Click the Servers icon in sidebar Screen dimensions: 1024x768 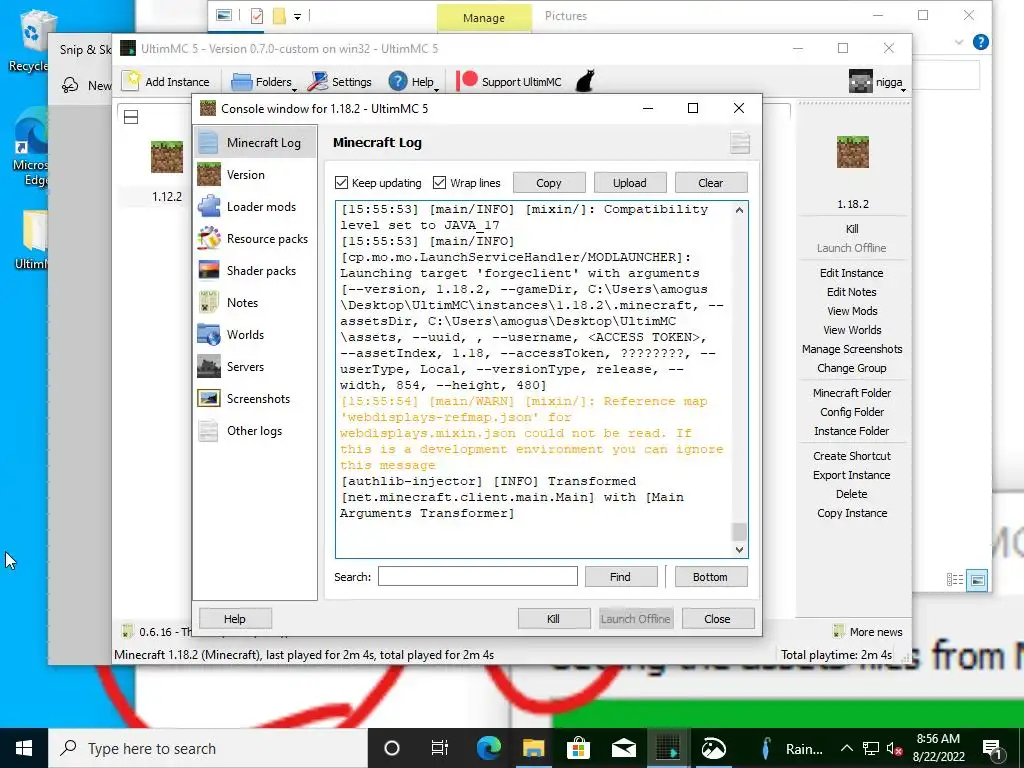[209, 366]
